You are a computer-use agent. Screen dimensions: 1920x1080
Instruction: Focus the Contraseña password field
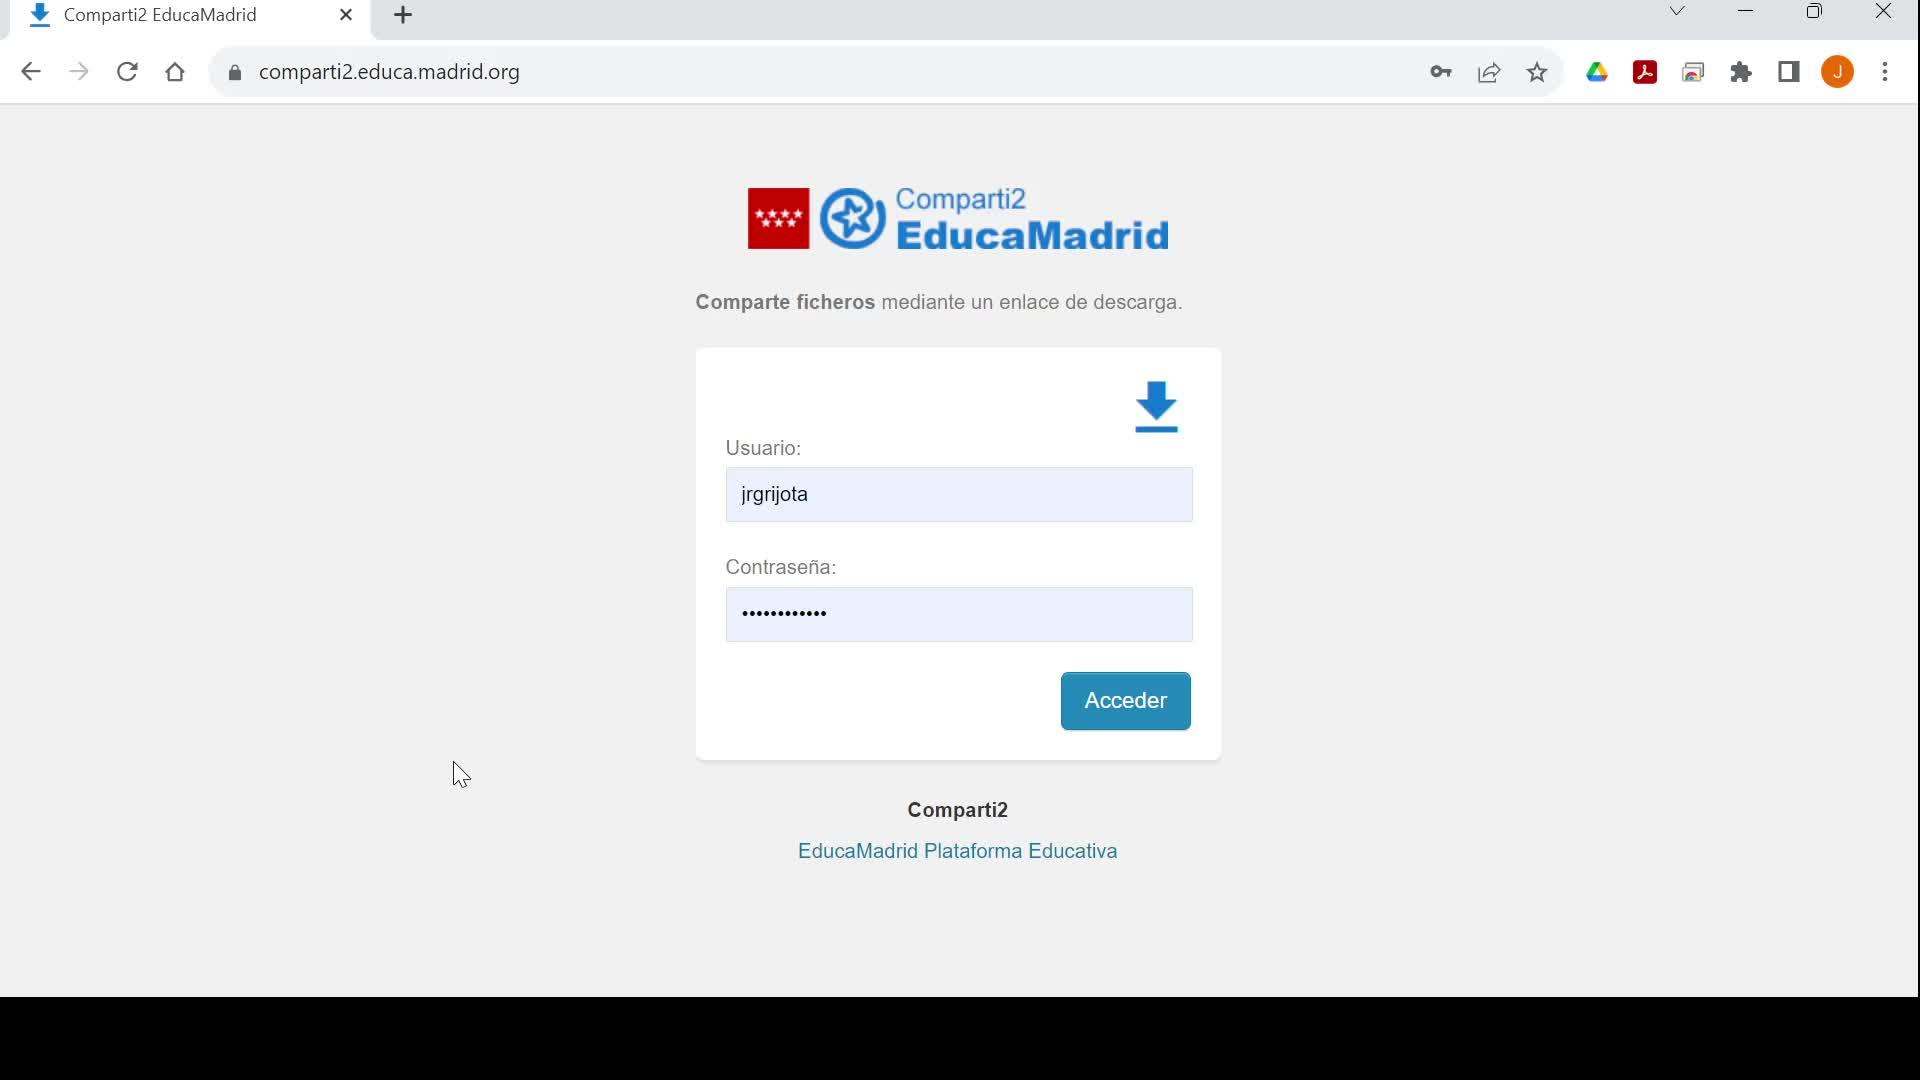click(x=958, y=614)
